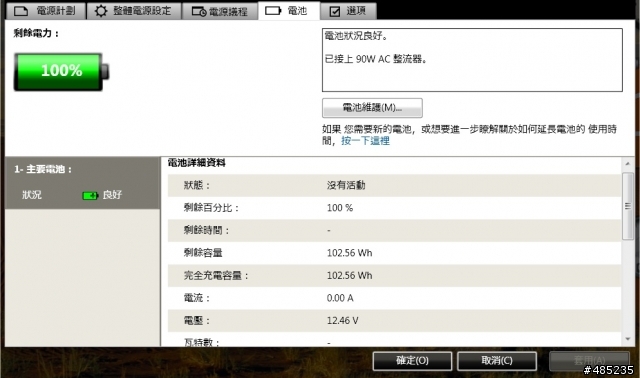Select the 剩餘時間 row
The image size is (640, 378).
(394, 230)
